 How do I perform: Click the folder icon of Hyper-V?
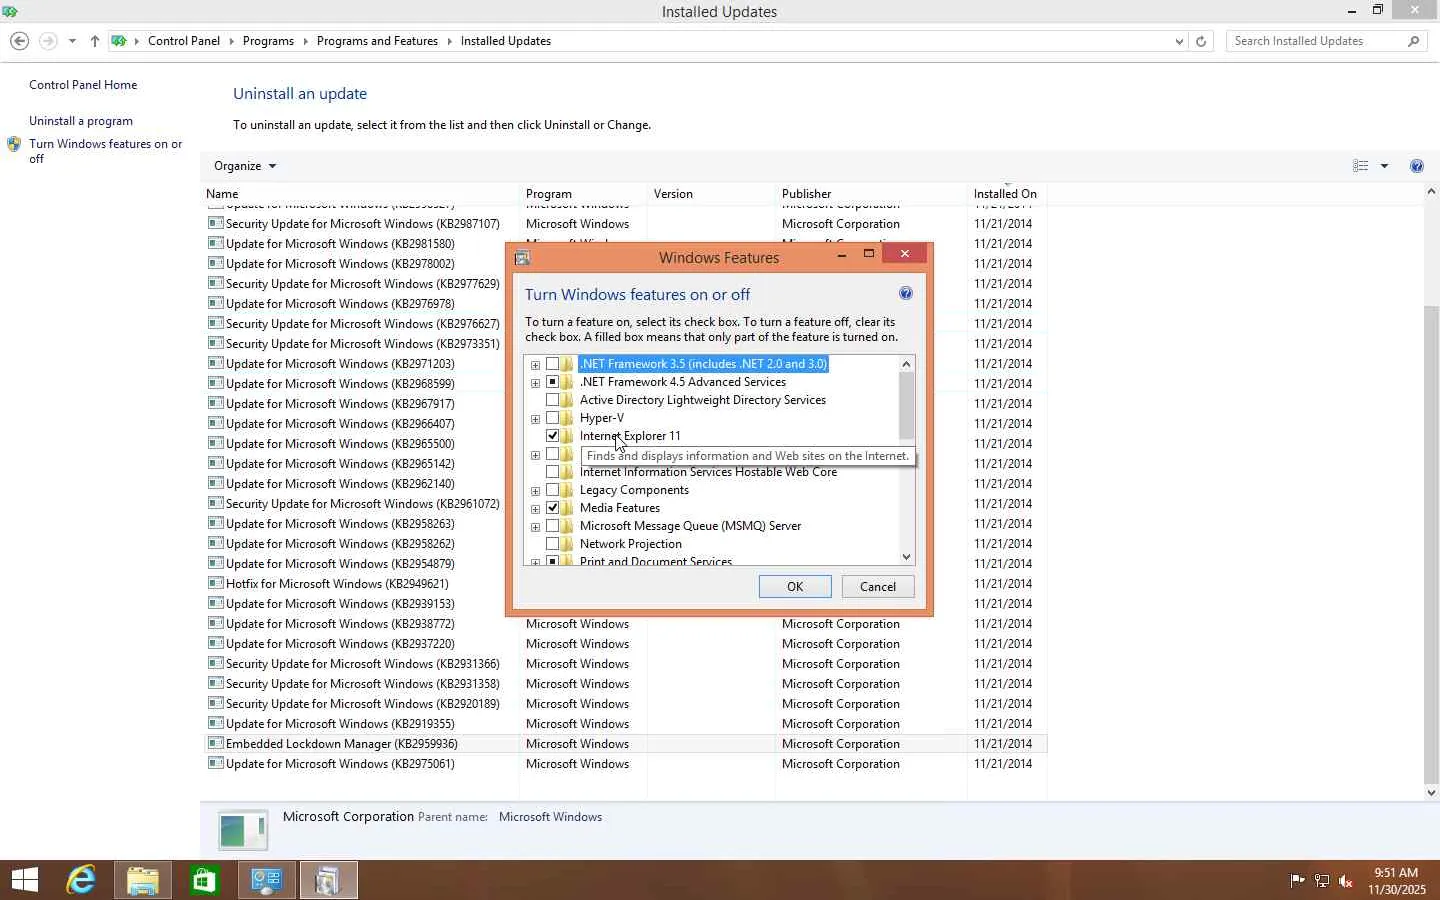point(567,418)
